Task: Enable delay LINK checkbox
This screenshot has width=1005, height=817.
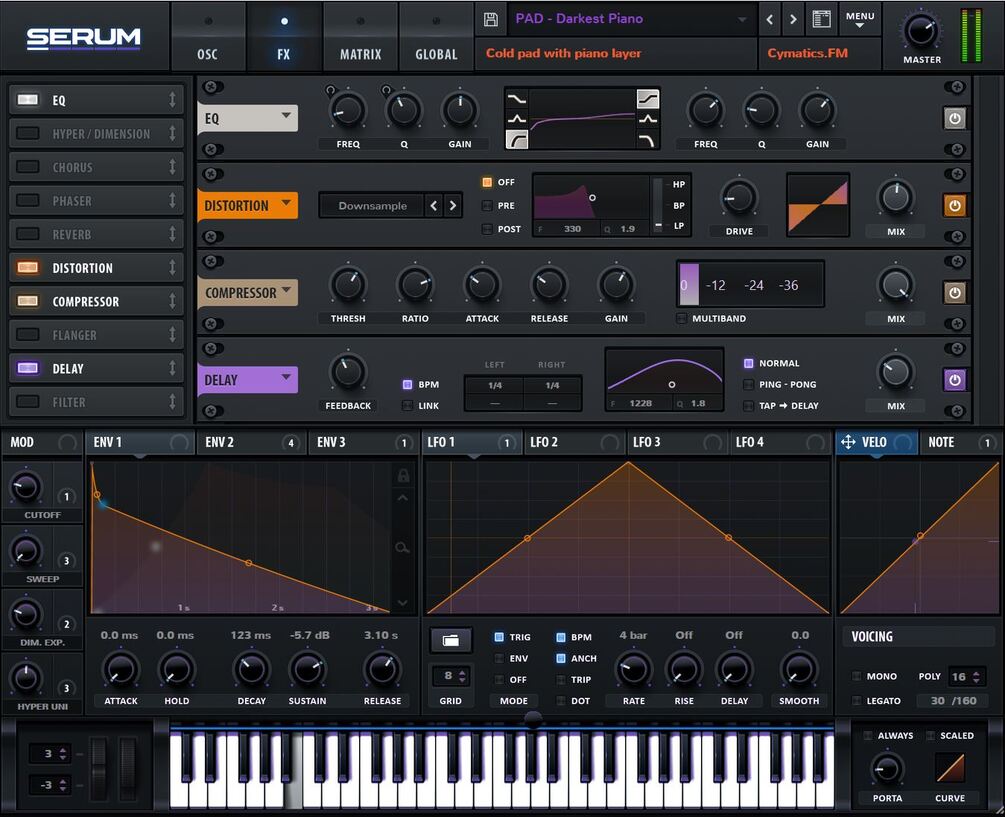Action: tap(407, 406)
